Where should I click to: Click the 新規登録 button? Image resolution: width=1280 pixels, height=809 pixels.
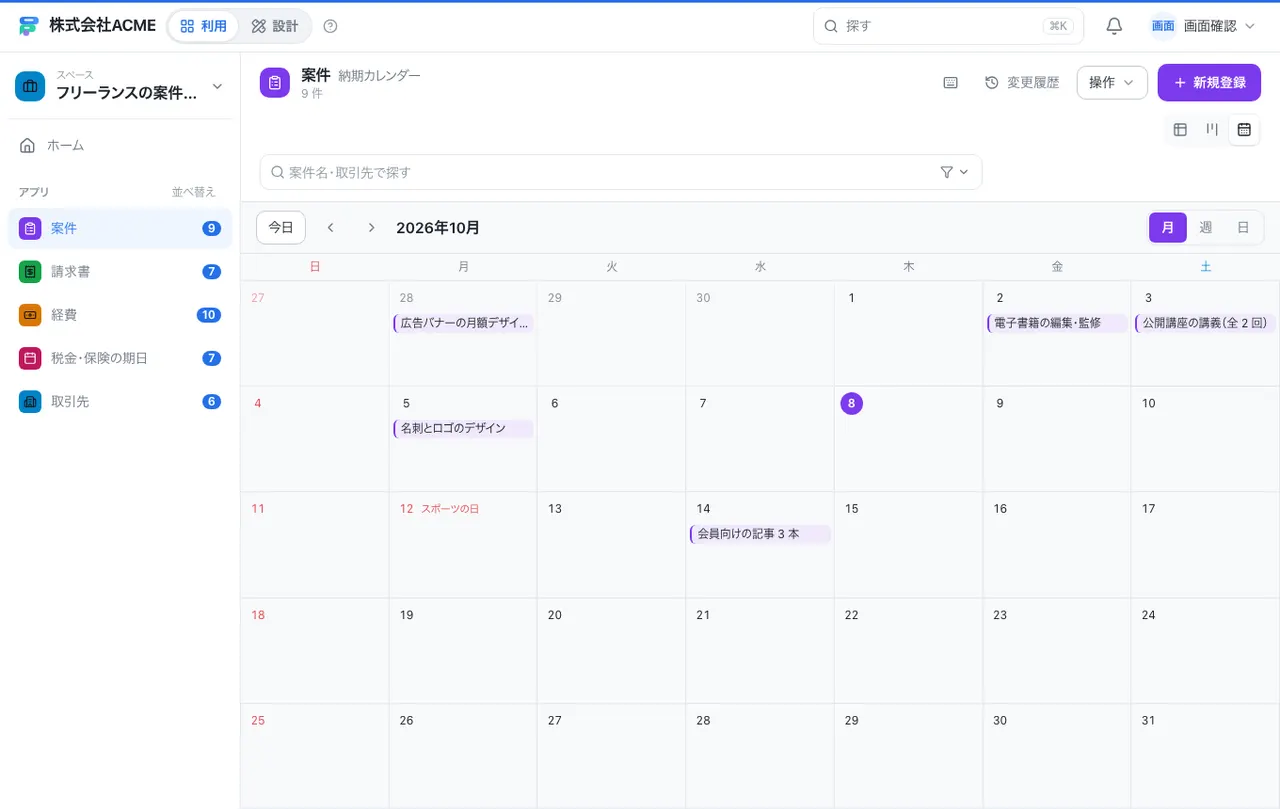[1209, 83]
